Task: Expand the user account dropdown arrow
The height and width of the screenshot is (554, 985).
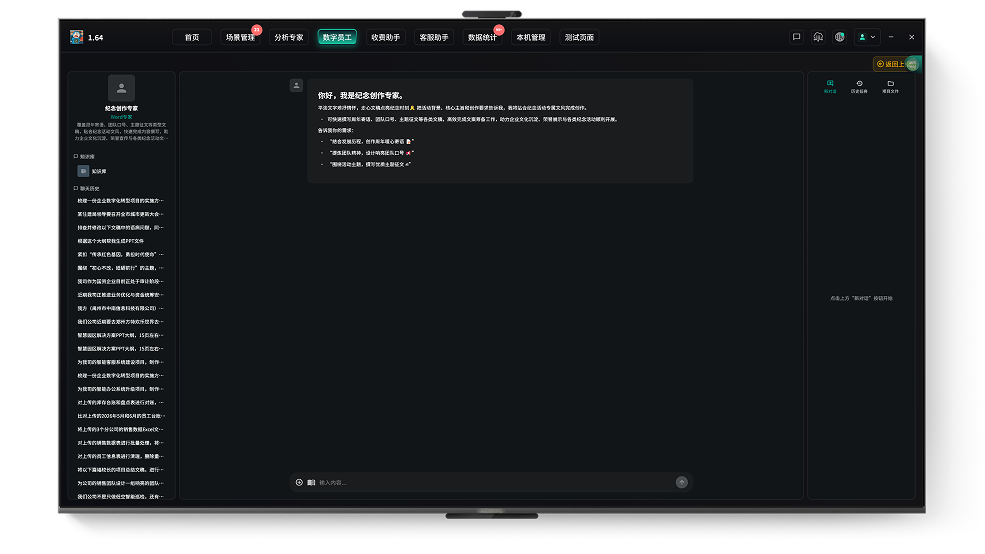Action: click(x=873, y=37)
